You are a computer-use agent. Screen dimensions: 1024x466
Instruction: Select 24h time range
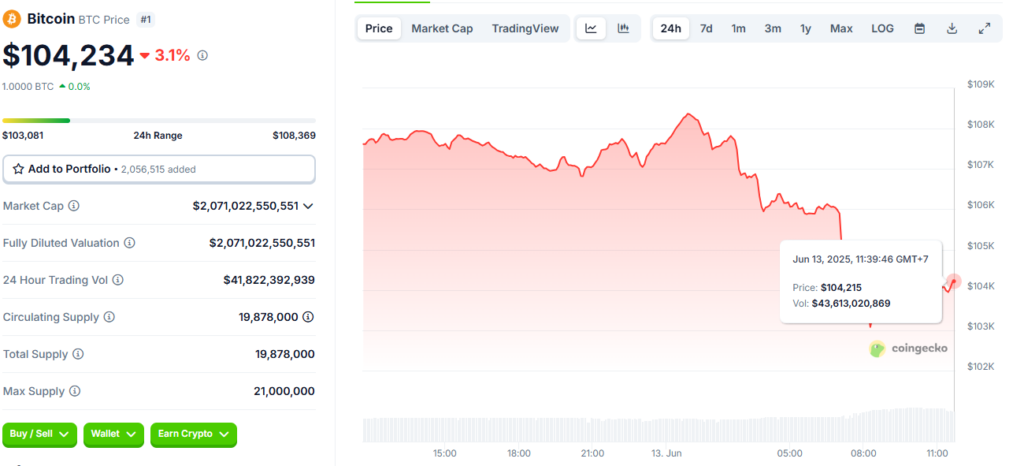(671, 29)
